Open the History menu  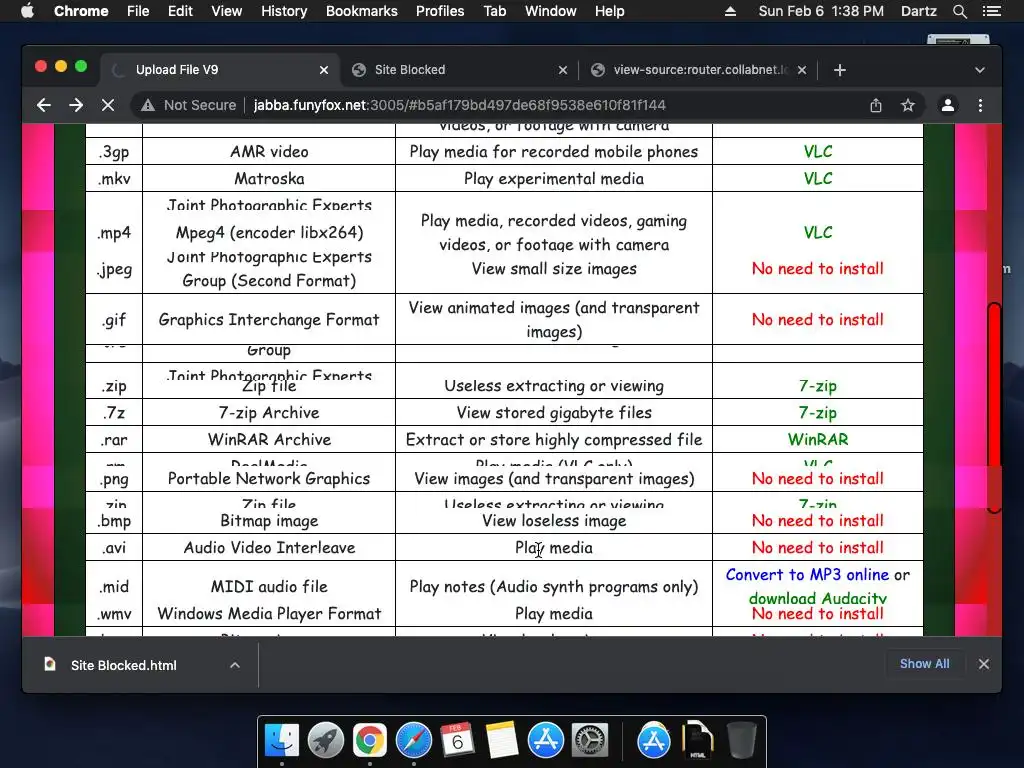point(284,11)
